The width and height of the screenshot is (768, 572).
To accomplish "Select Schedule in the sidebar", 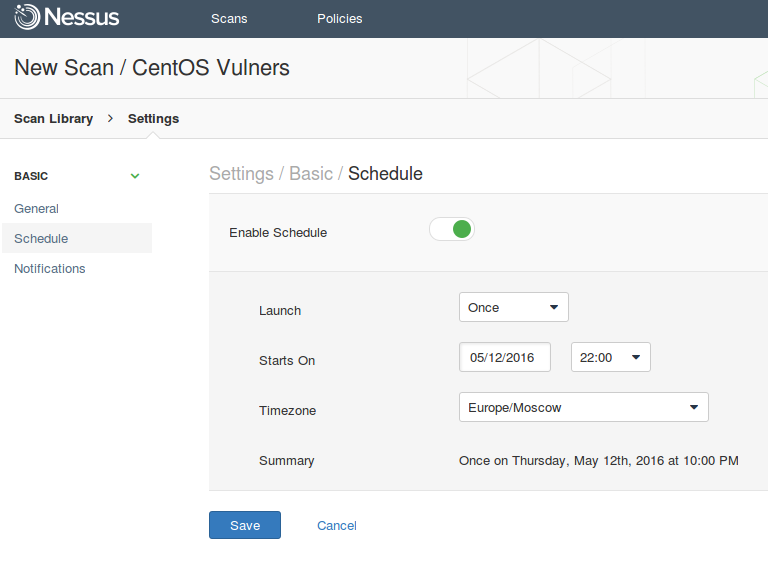I will coord(77,238).
